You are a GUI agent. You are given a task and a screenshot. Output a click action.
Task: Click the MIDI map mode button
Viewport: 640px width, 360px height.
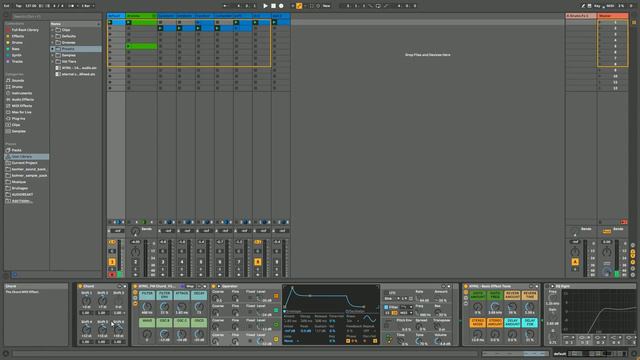610,6
